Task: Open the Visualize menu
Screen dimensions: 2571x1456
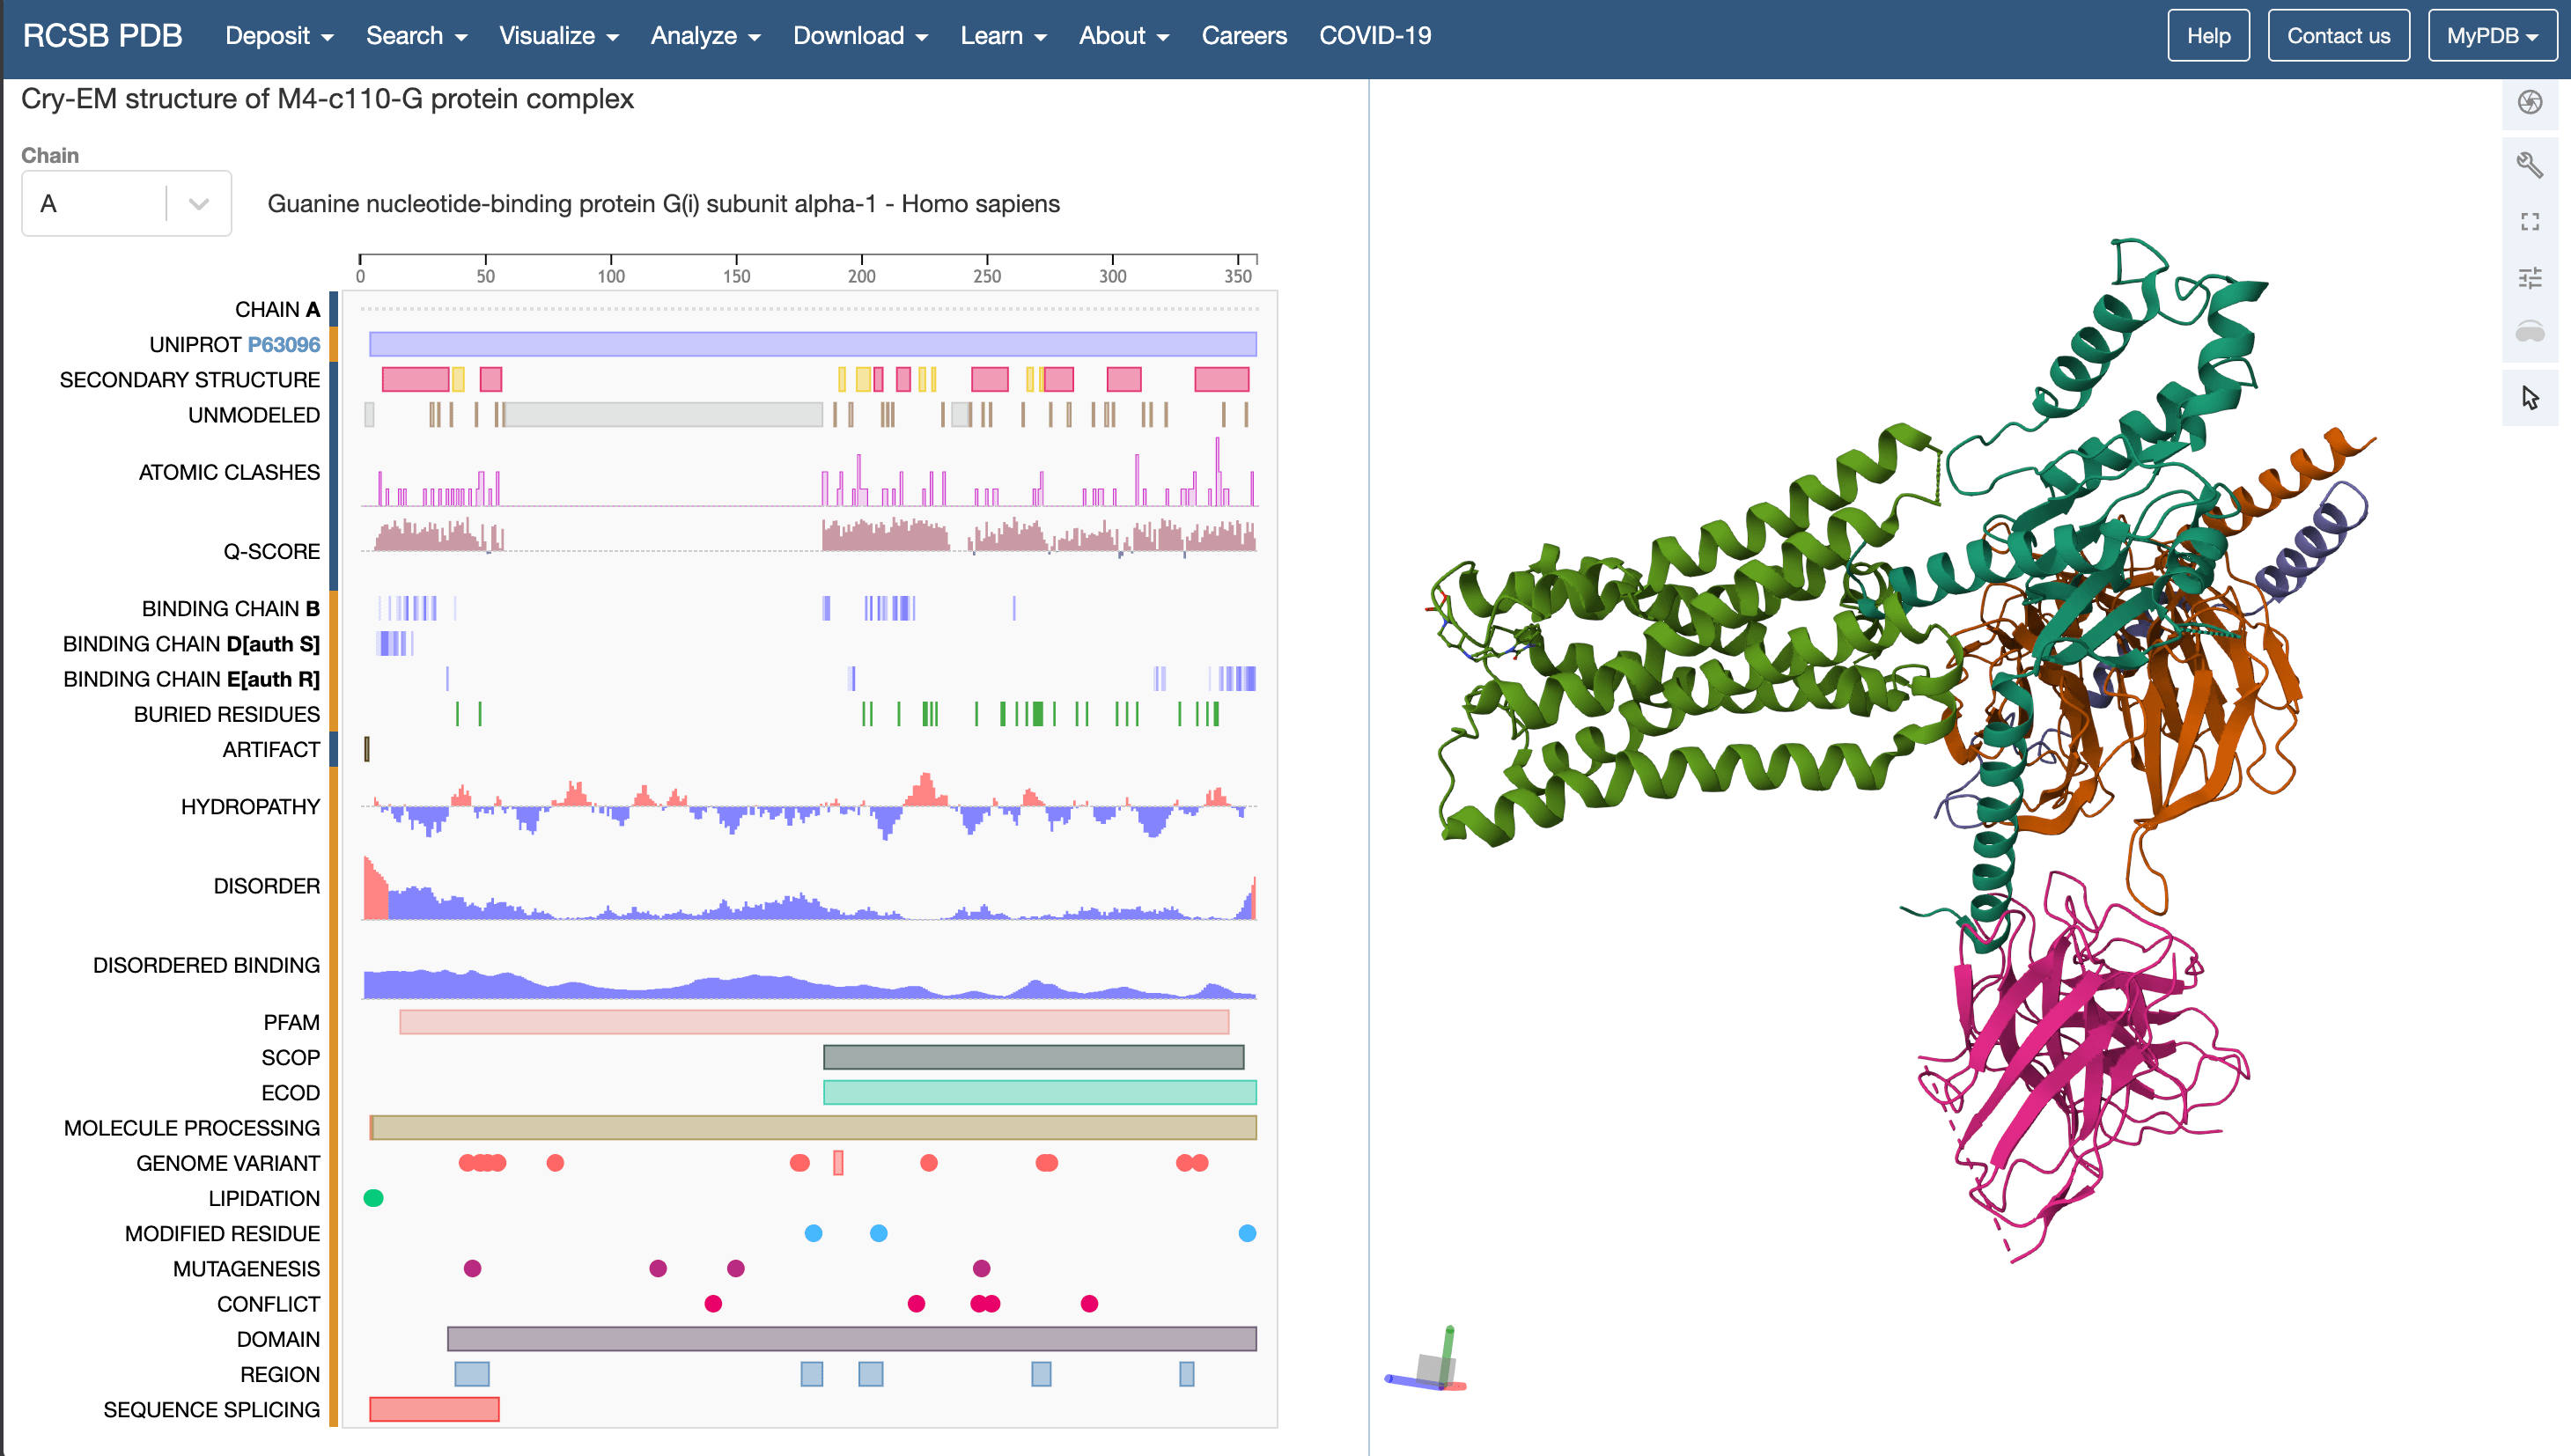Action: (x=558, y=36)
